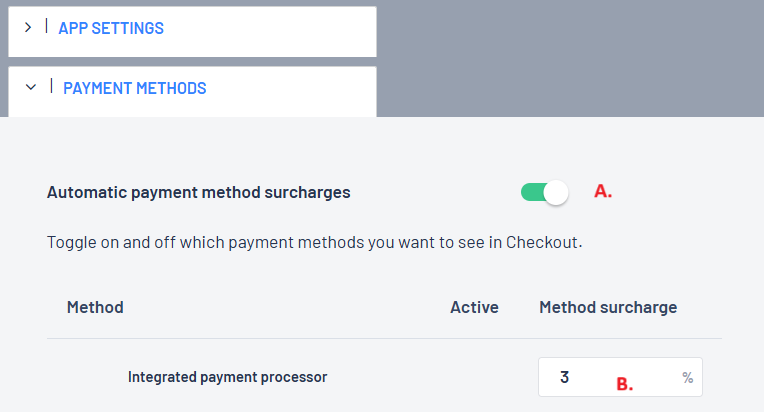Open the APP SETTINGS heading
Viewport: 764px width, 412px height.
[111, 28]
